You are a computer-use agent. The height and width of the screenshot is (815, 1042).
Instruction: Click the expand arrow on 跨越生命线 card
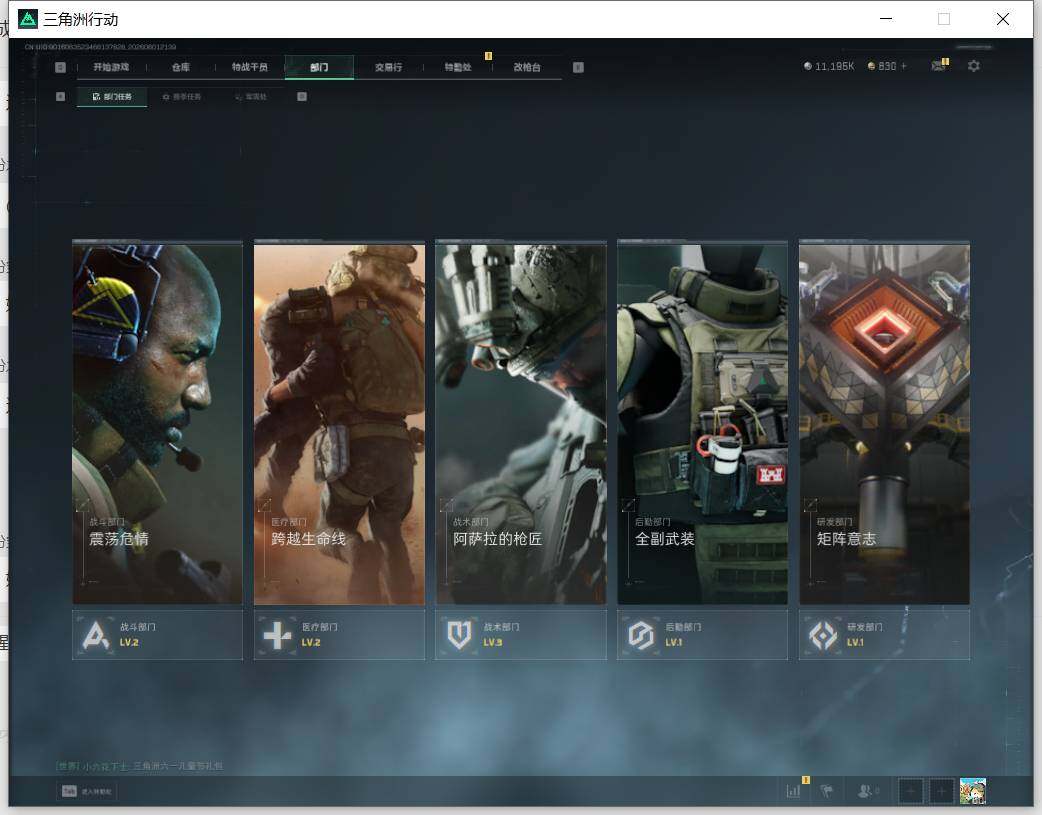[264, 505]
